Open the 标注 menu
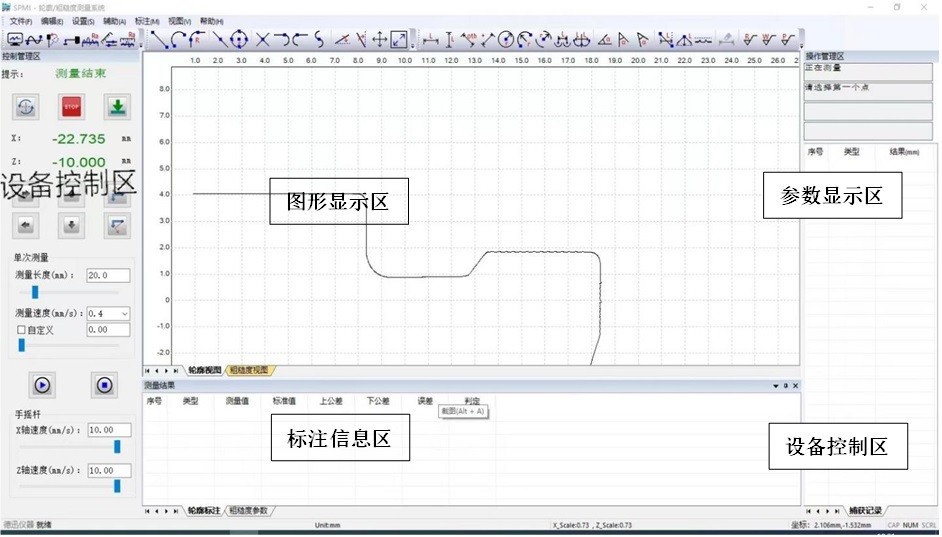The height and width of the screenshot is (537, 942). click(147, 20)
